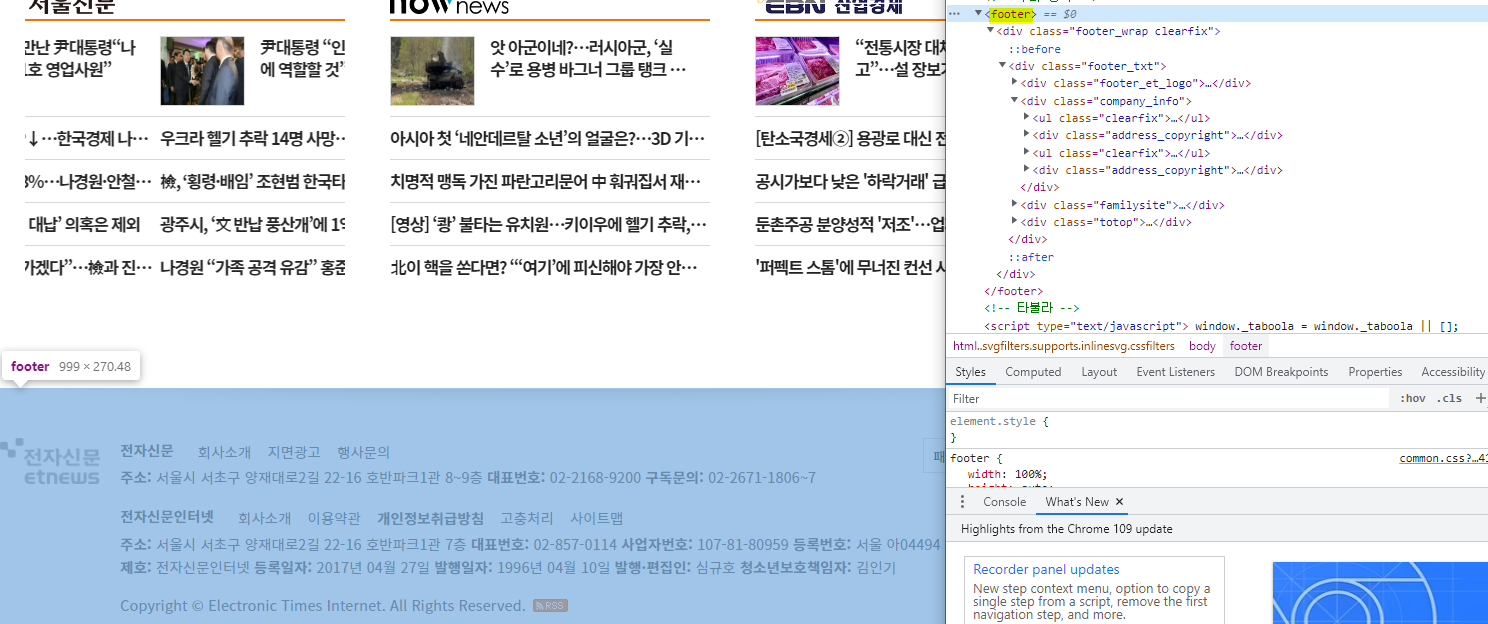
Task: Toggle the .cls element classes panel
Action: point(1449,398)
